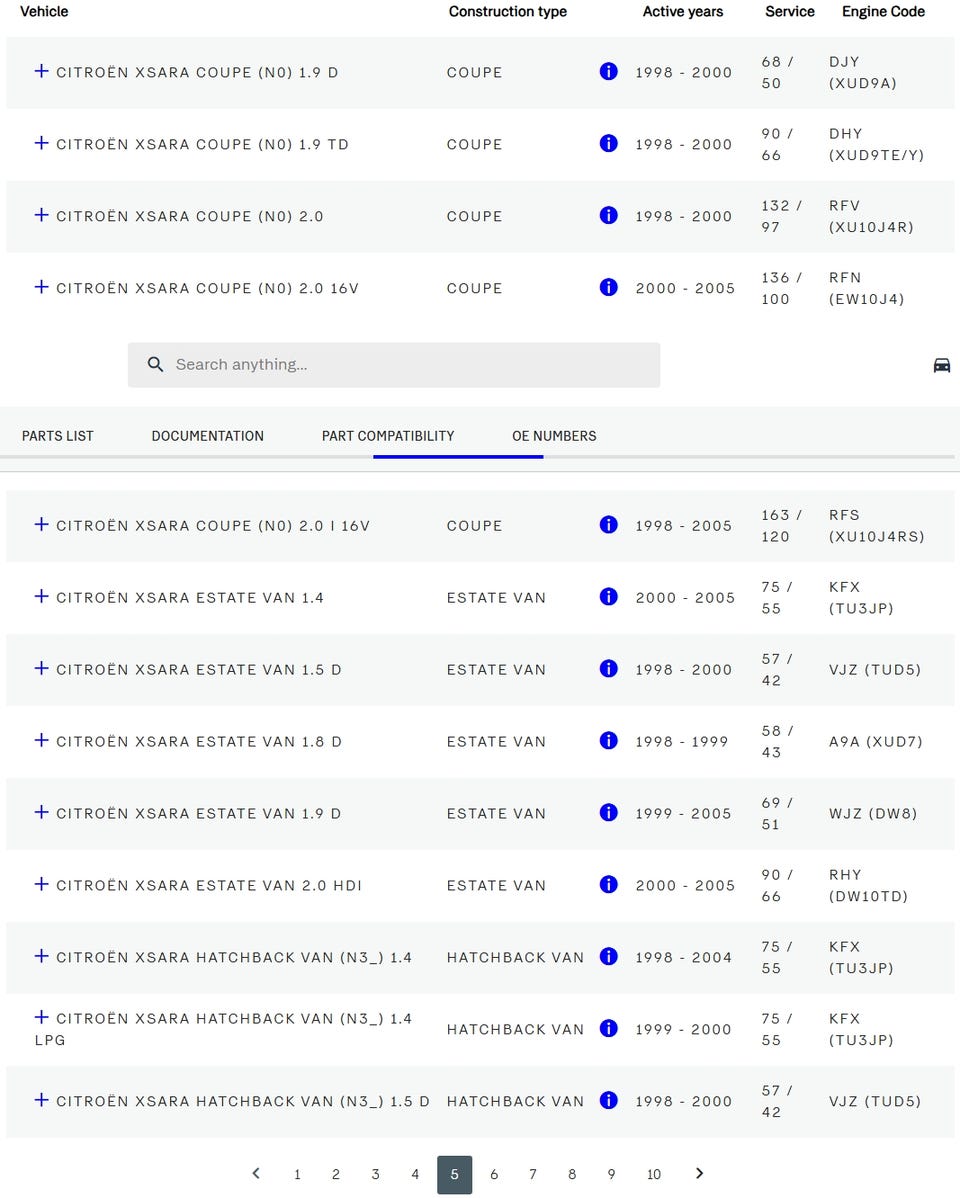Expand Hatchback Van 1.5 D row
Image resolution: width=960 pixels, height=1198 pixels.
tap(41, 1099)
